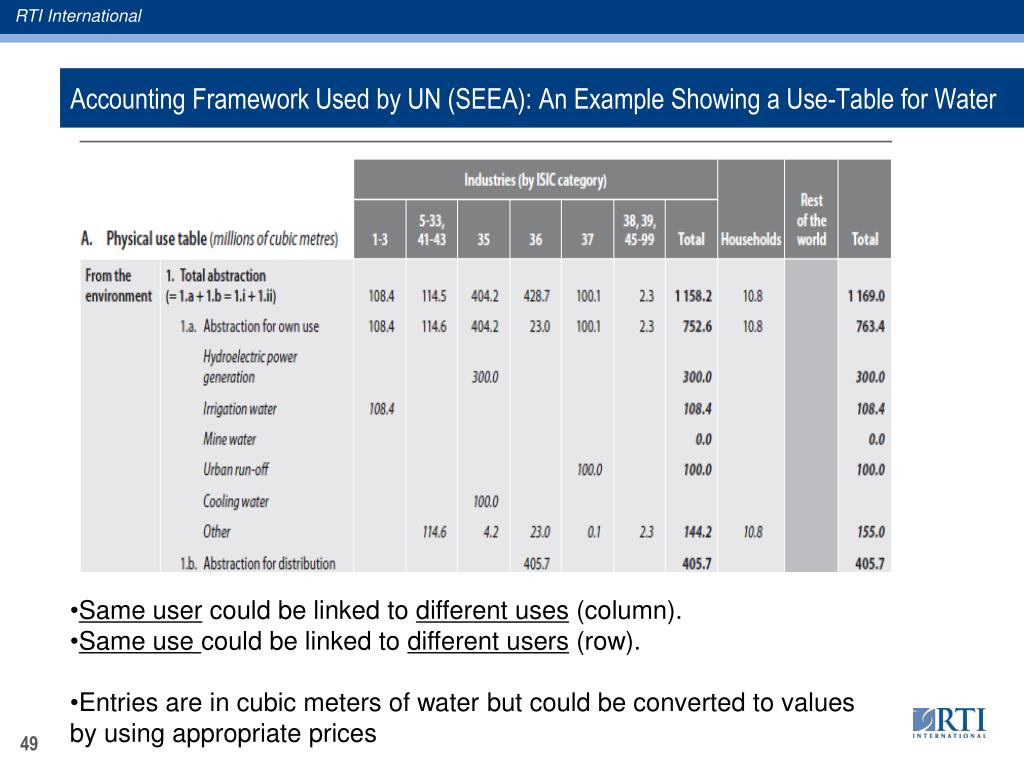Image resolution: width=1024 pixels, height=768 pixels.
Task: Click the underlined 'different uses' text
Action: pos(492,610)
